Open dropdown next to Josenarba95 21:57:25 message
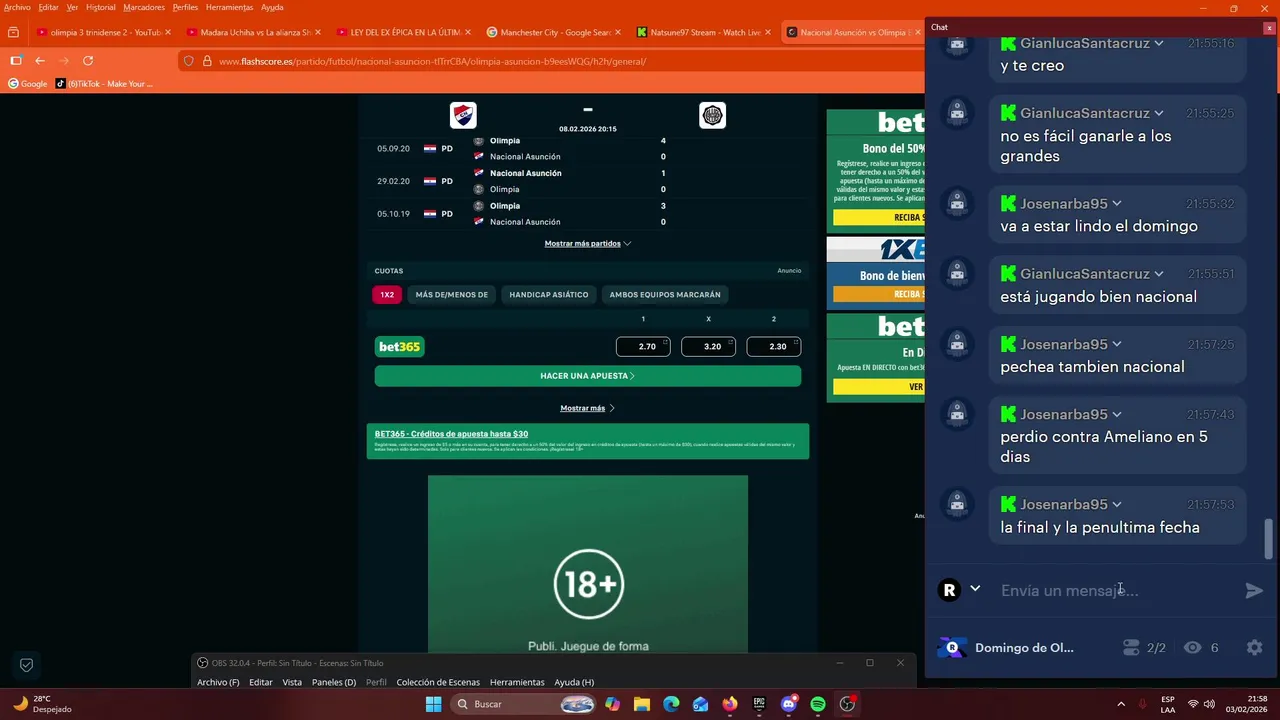 tap(1117, 344)
